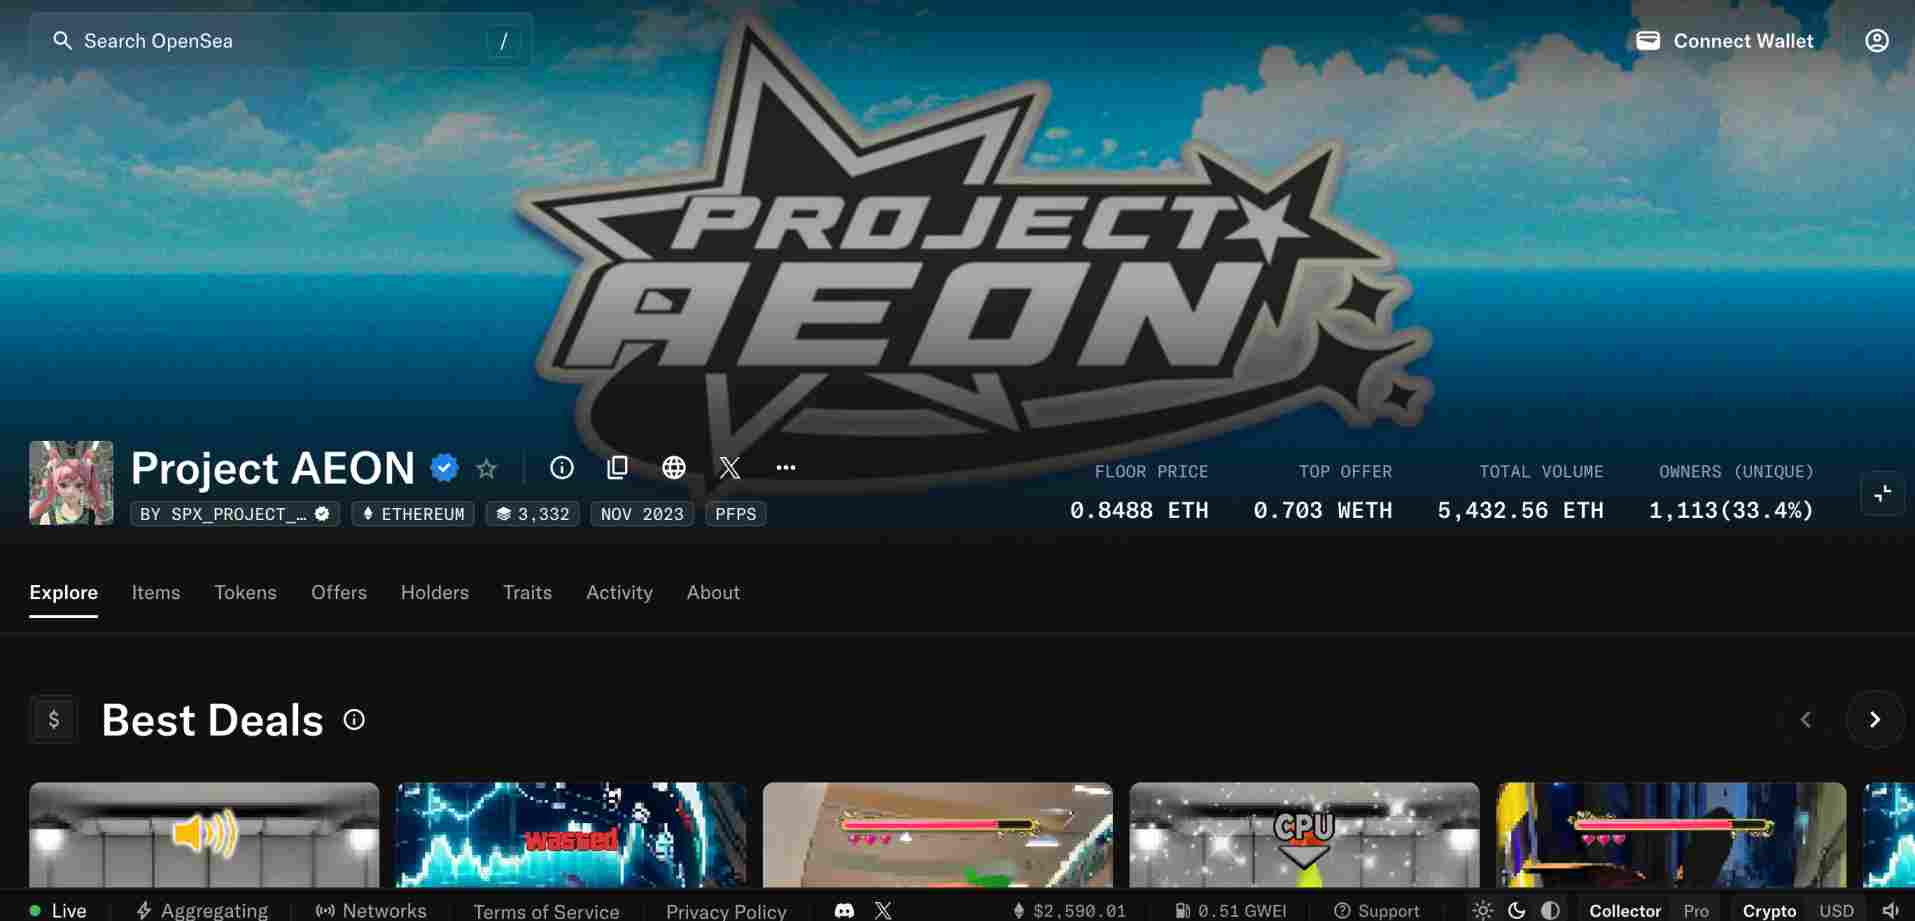
Task: Switch to light theme sun icon
Action: [x=1483, y=910]
